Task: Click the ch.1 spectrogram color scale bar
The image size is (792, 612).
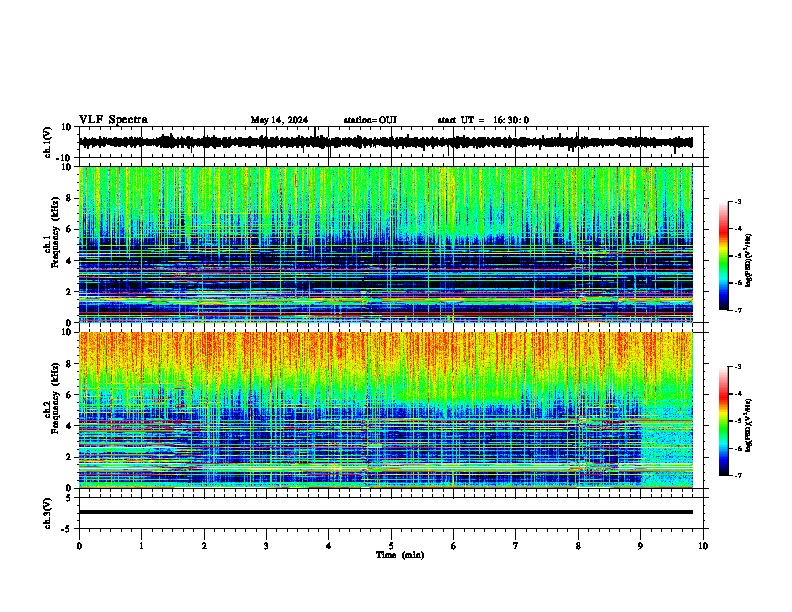Action: pyautogui.click(x=724, y=256)
